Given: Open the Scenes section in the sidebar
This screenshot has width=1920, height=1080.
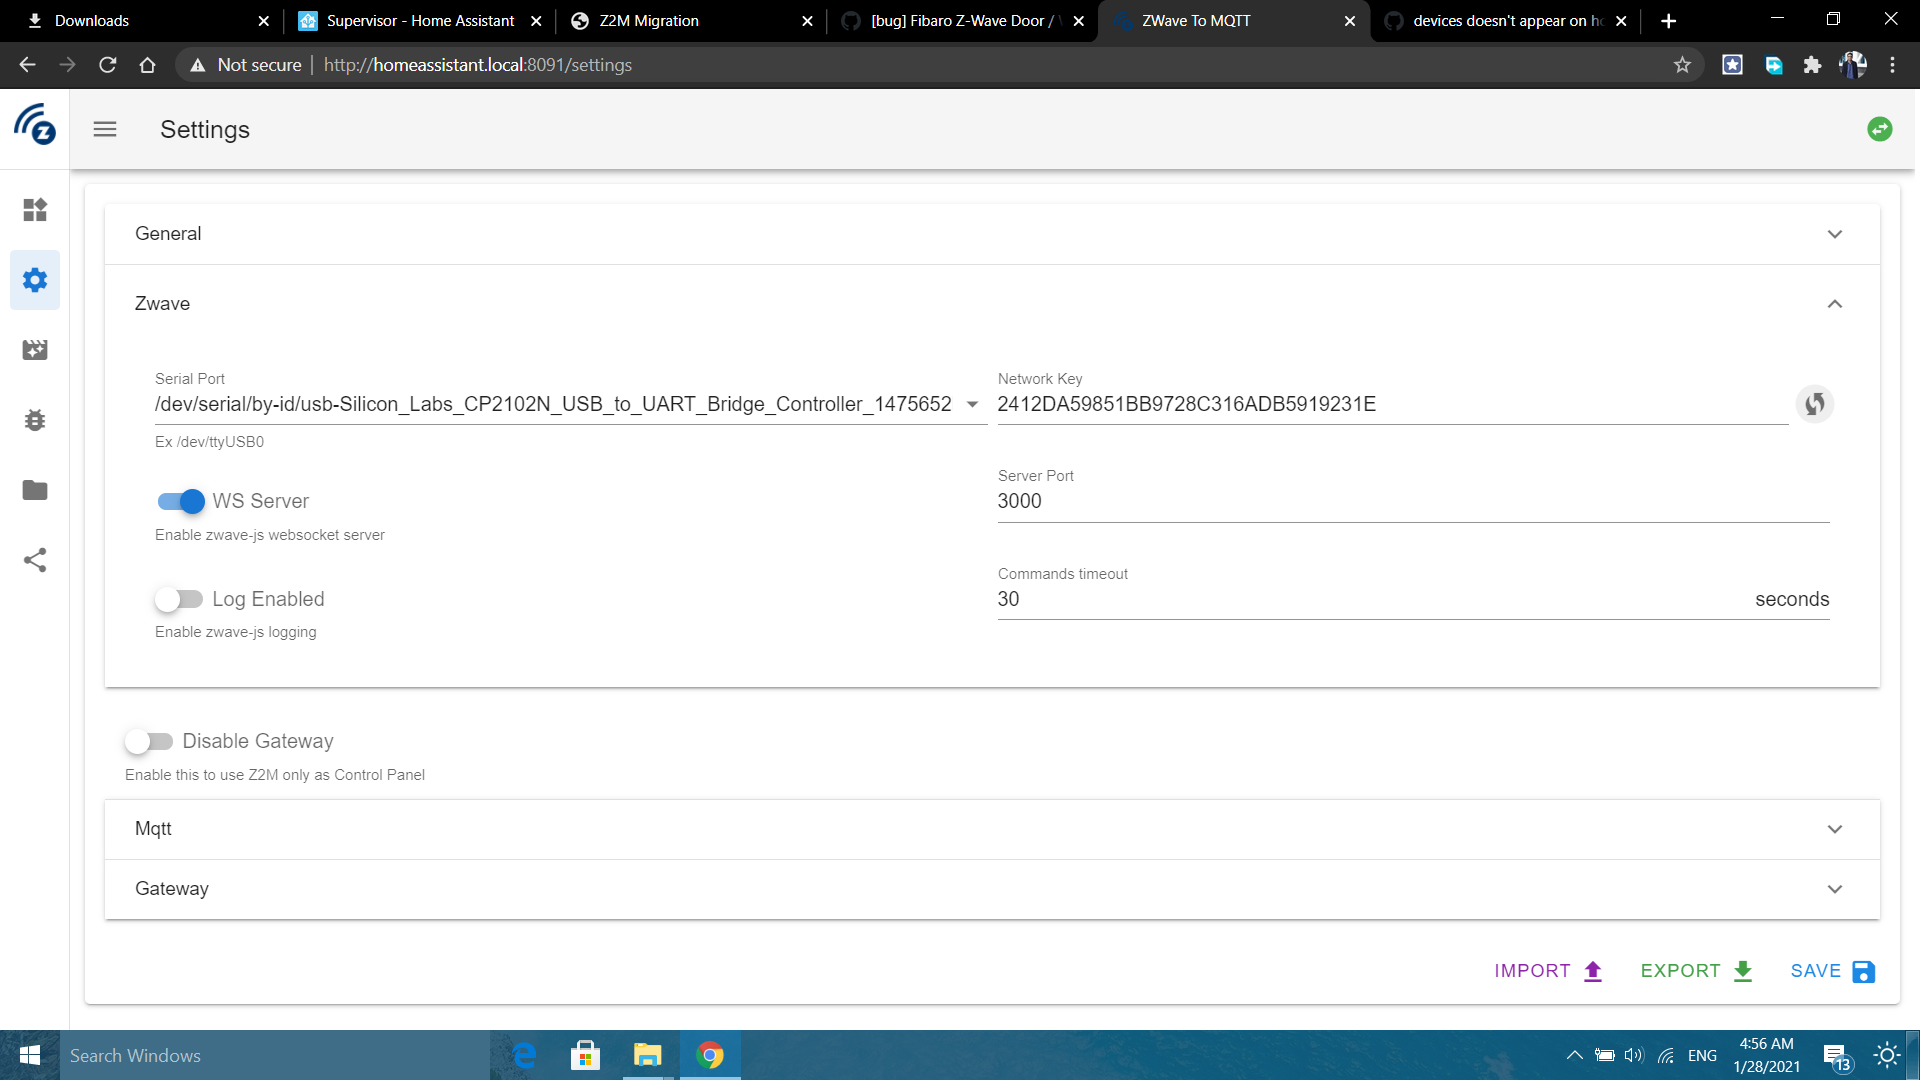Looking at the screenshot, I should point(35,350).
